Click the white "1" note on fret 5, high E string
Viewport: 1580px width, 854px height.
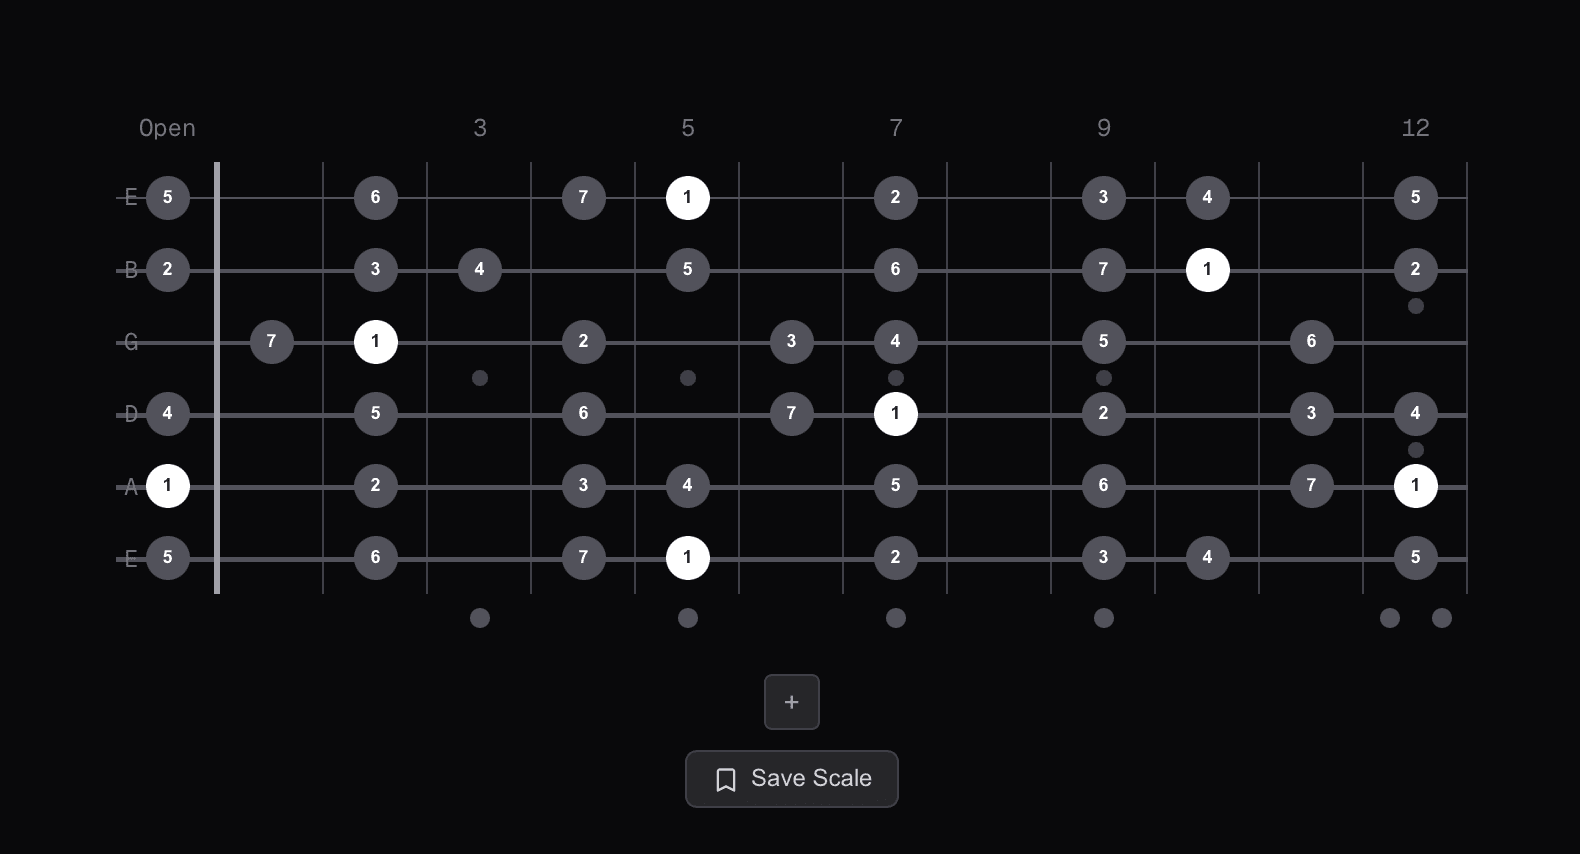click(x=687, y=197)
